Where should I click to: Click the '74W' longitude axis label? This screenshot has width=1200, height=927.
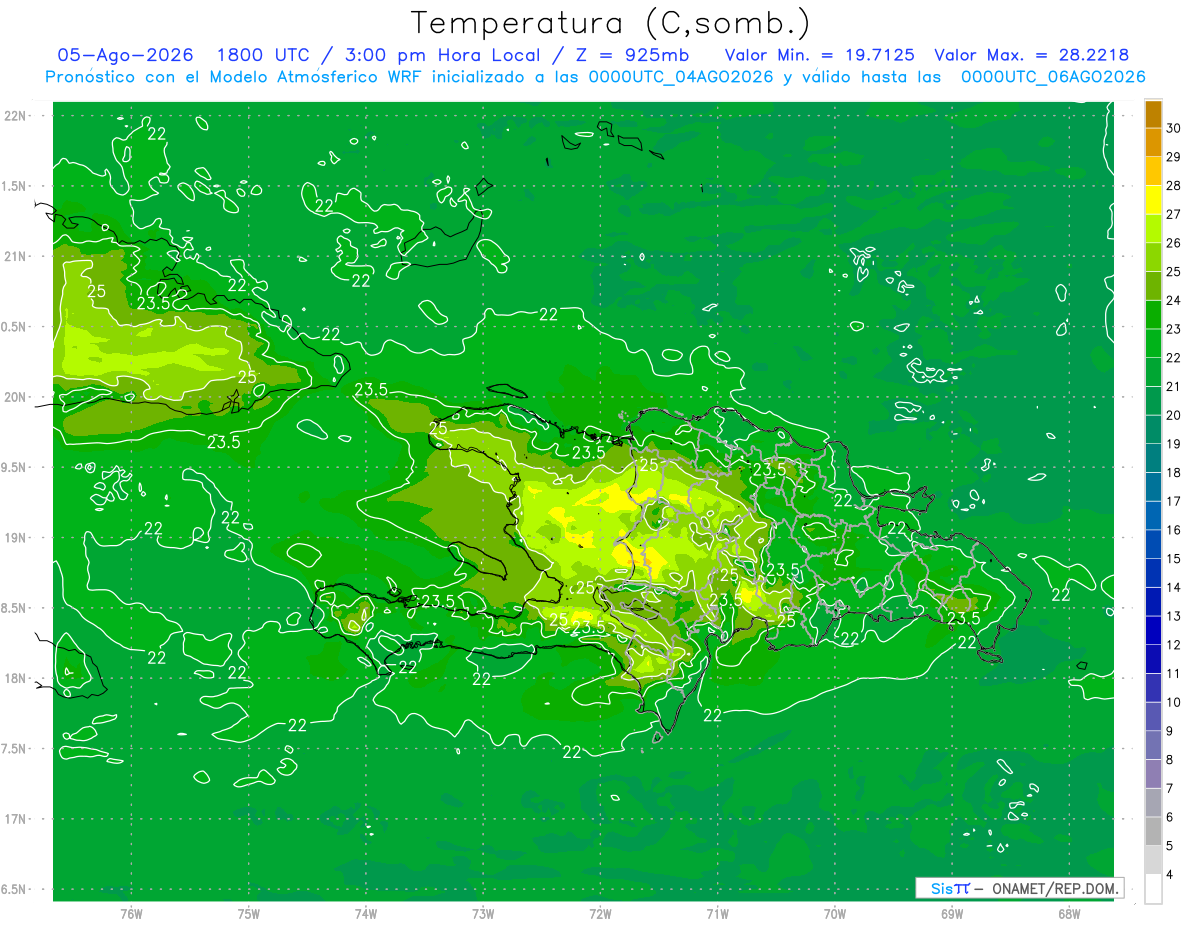366,914
